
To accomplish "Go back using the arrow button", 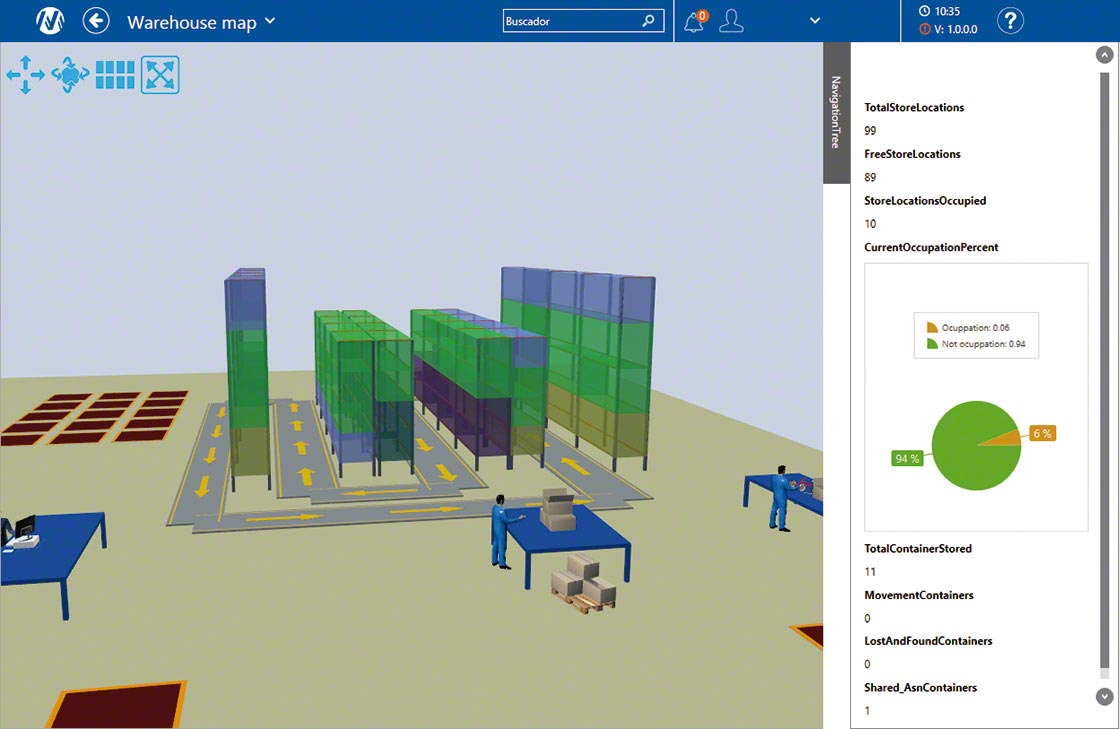I will pos(95,20).
